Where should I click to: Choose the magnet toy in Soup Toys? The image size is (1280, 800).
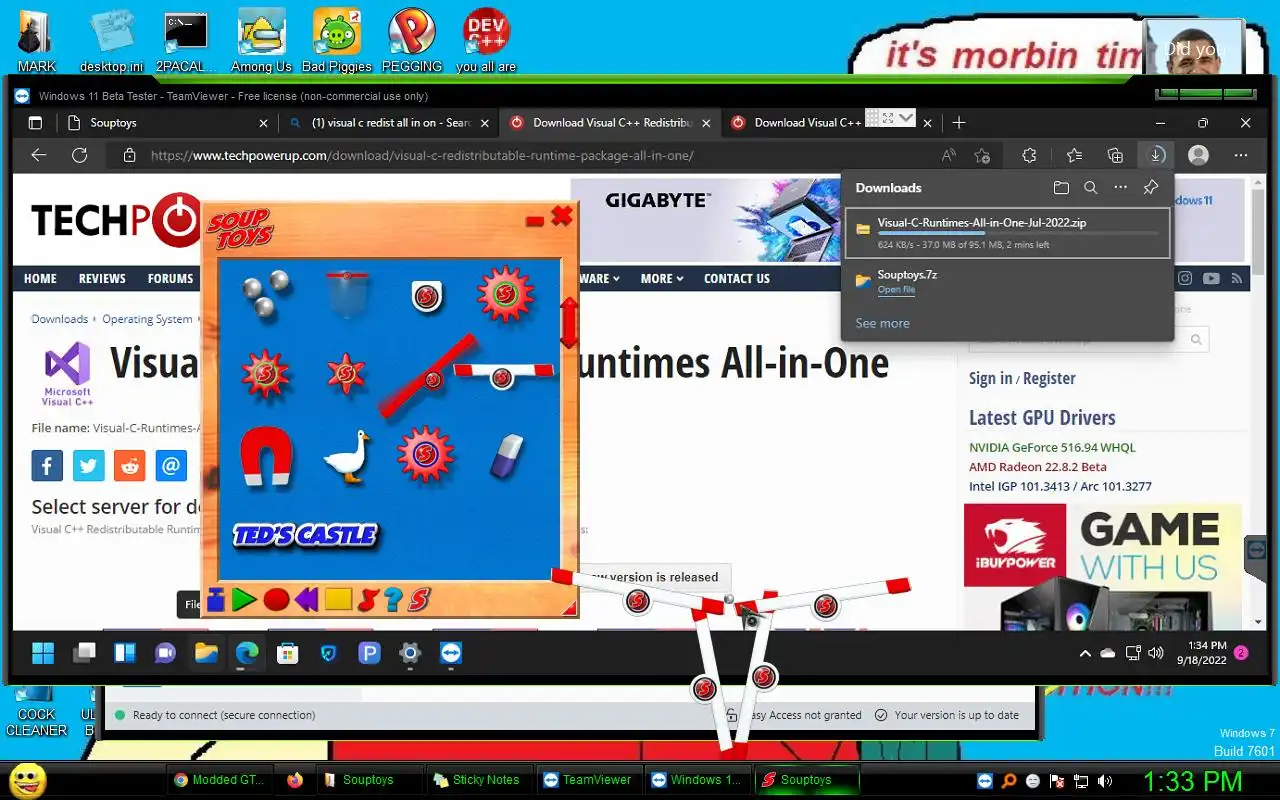pos(266,457)
